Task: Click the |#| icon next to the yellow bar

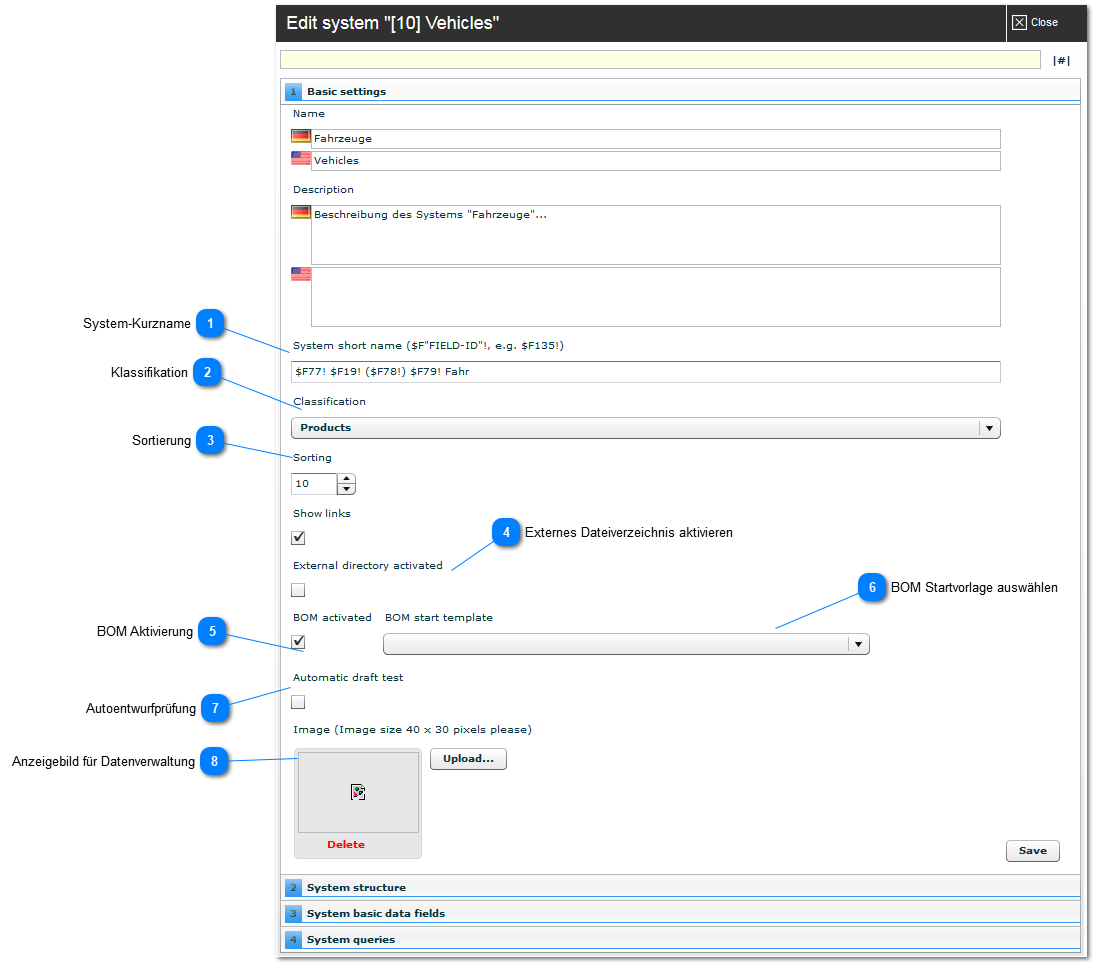Action: [1061, 61]
